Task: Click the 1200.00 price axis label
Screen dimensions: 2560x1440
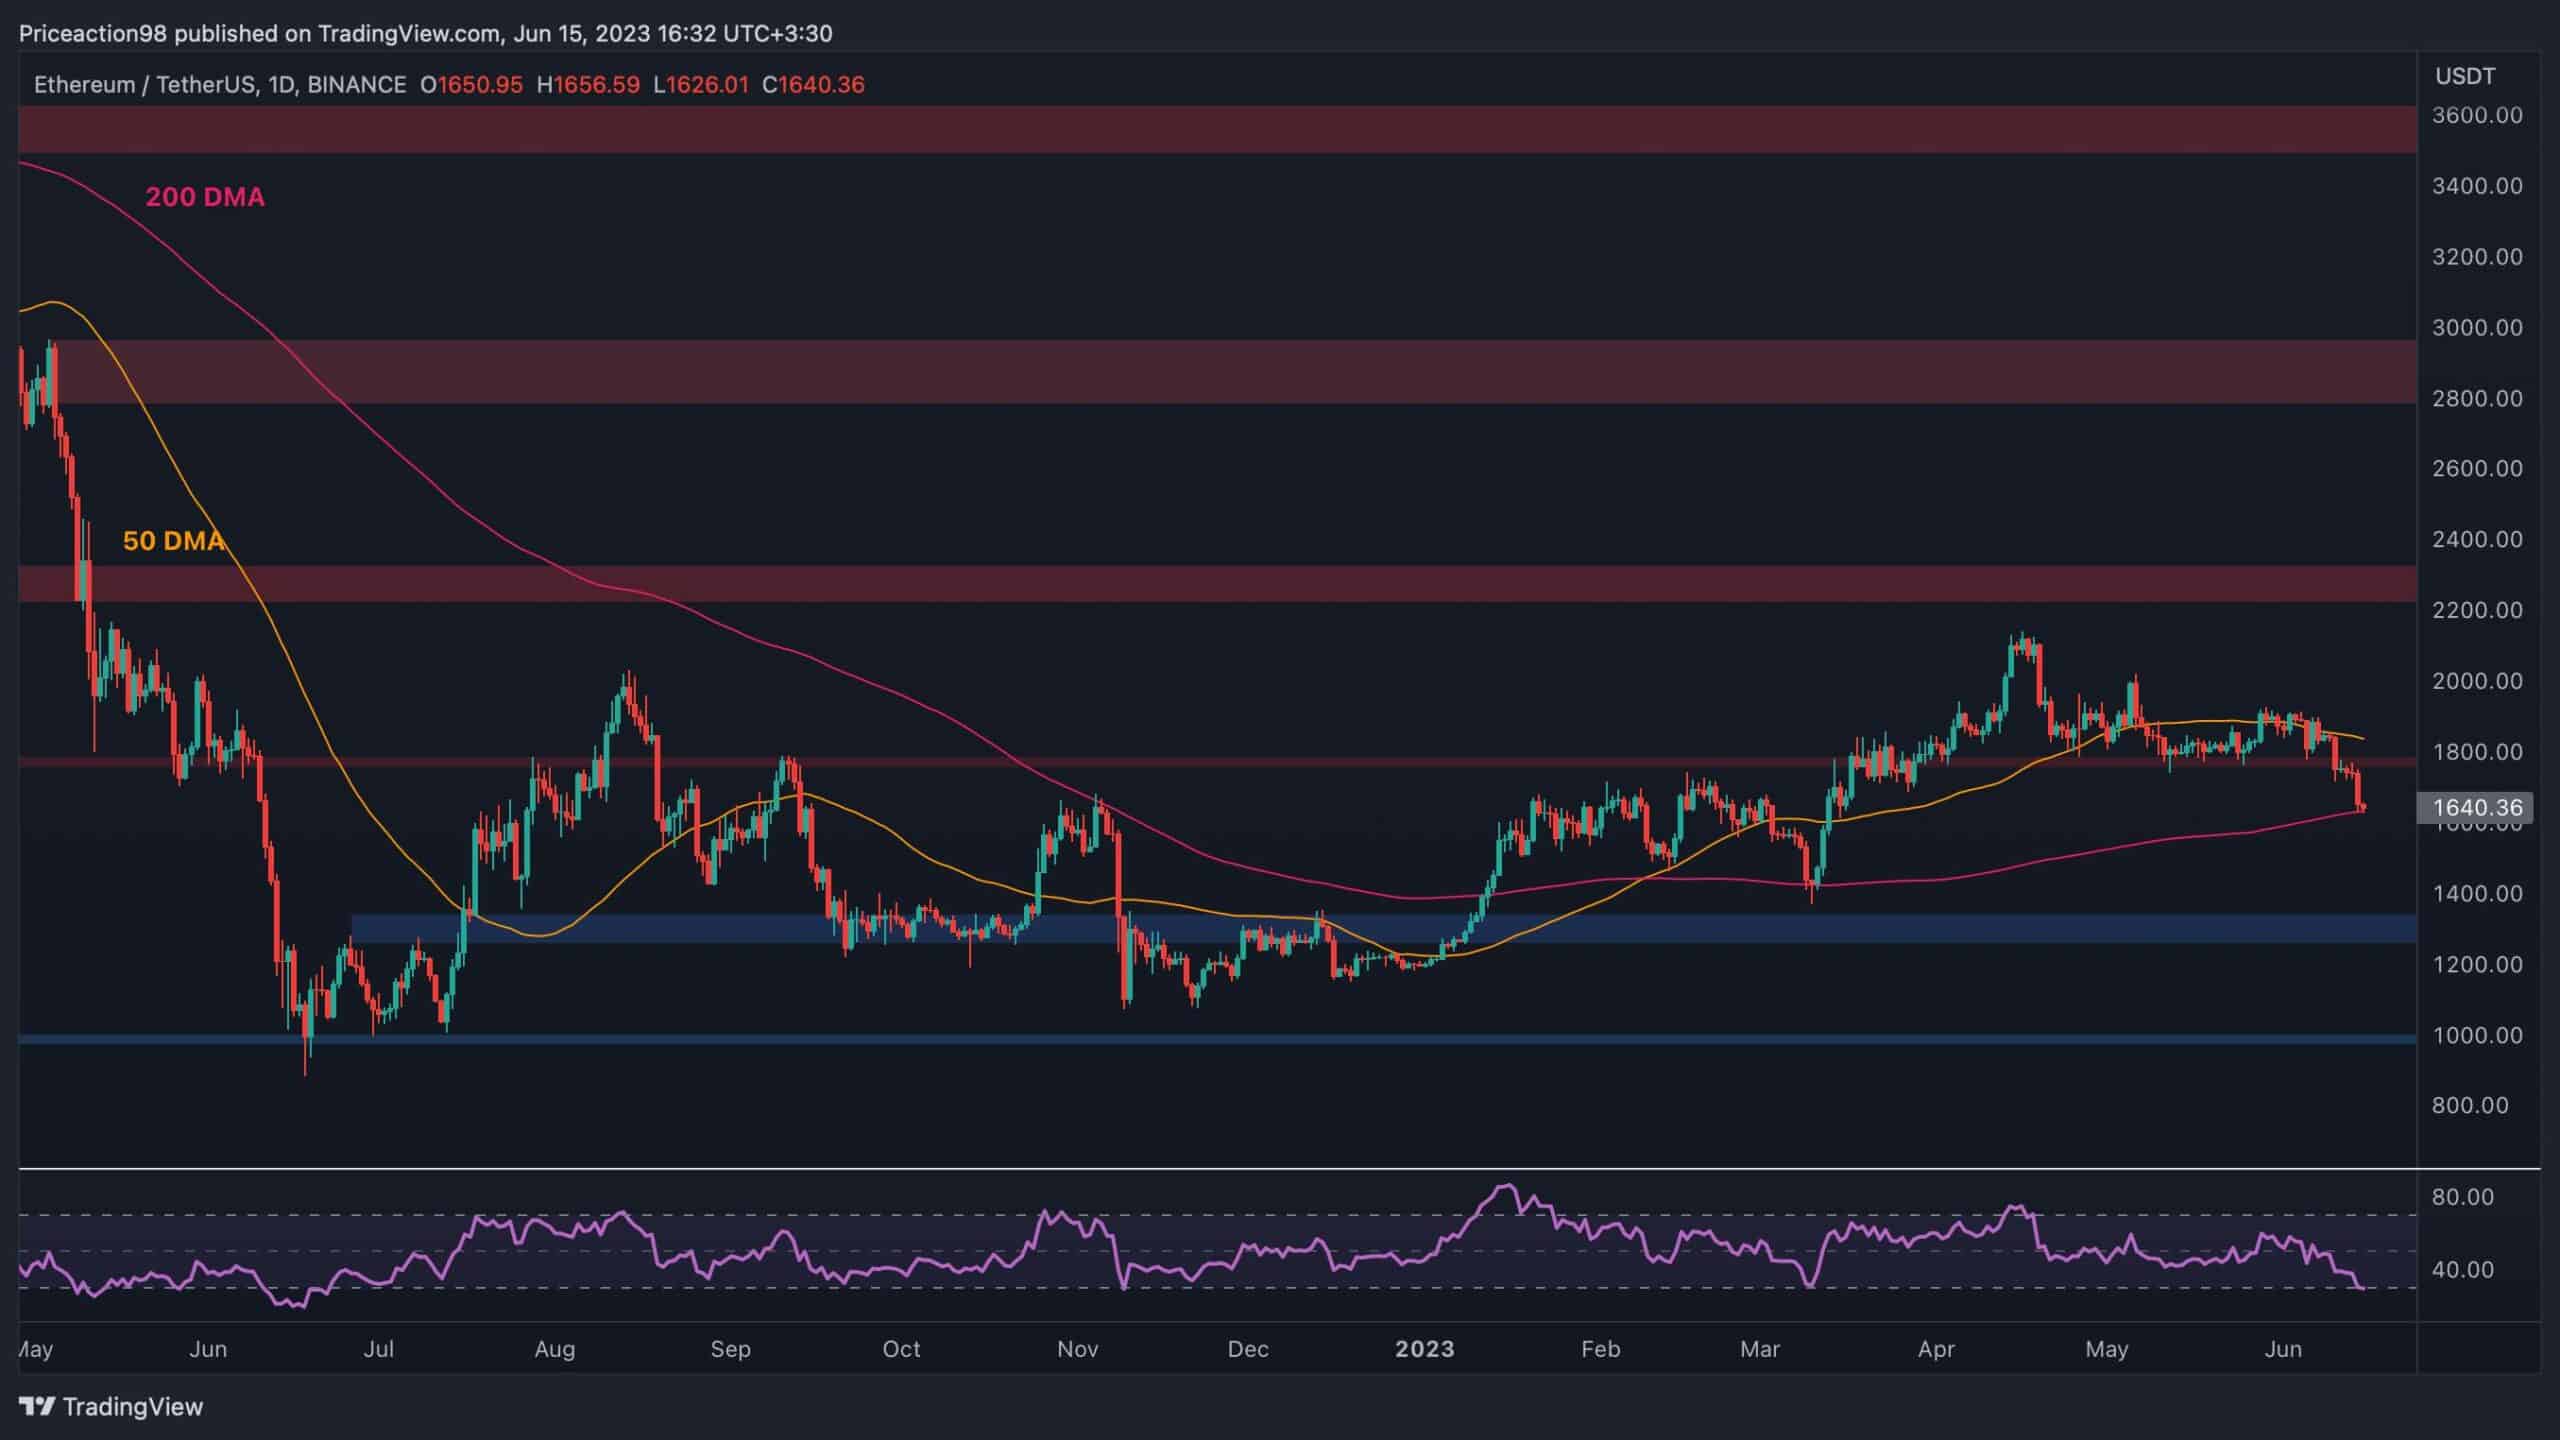Action: [x=2476, y=965]
